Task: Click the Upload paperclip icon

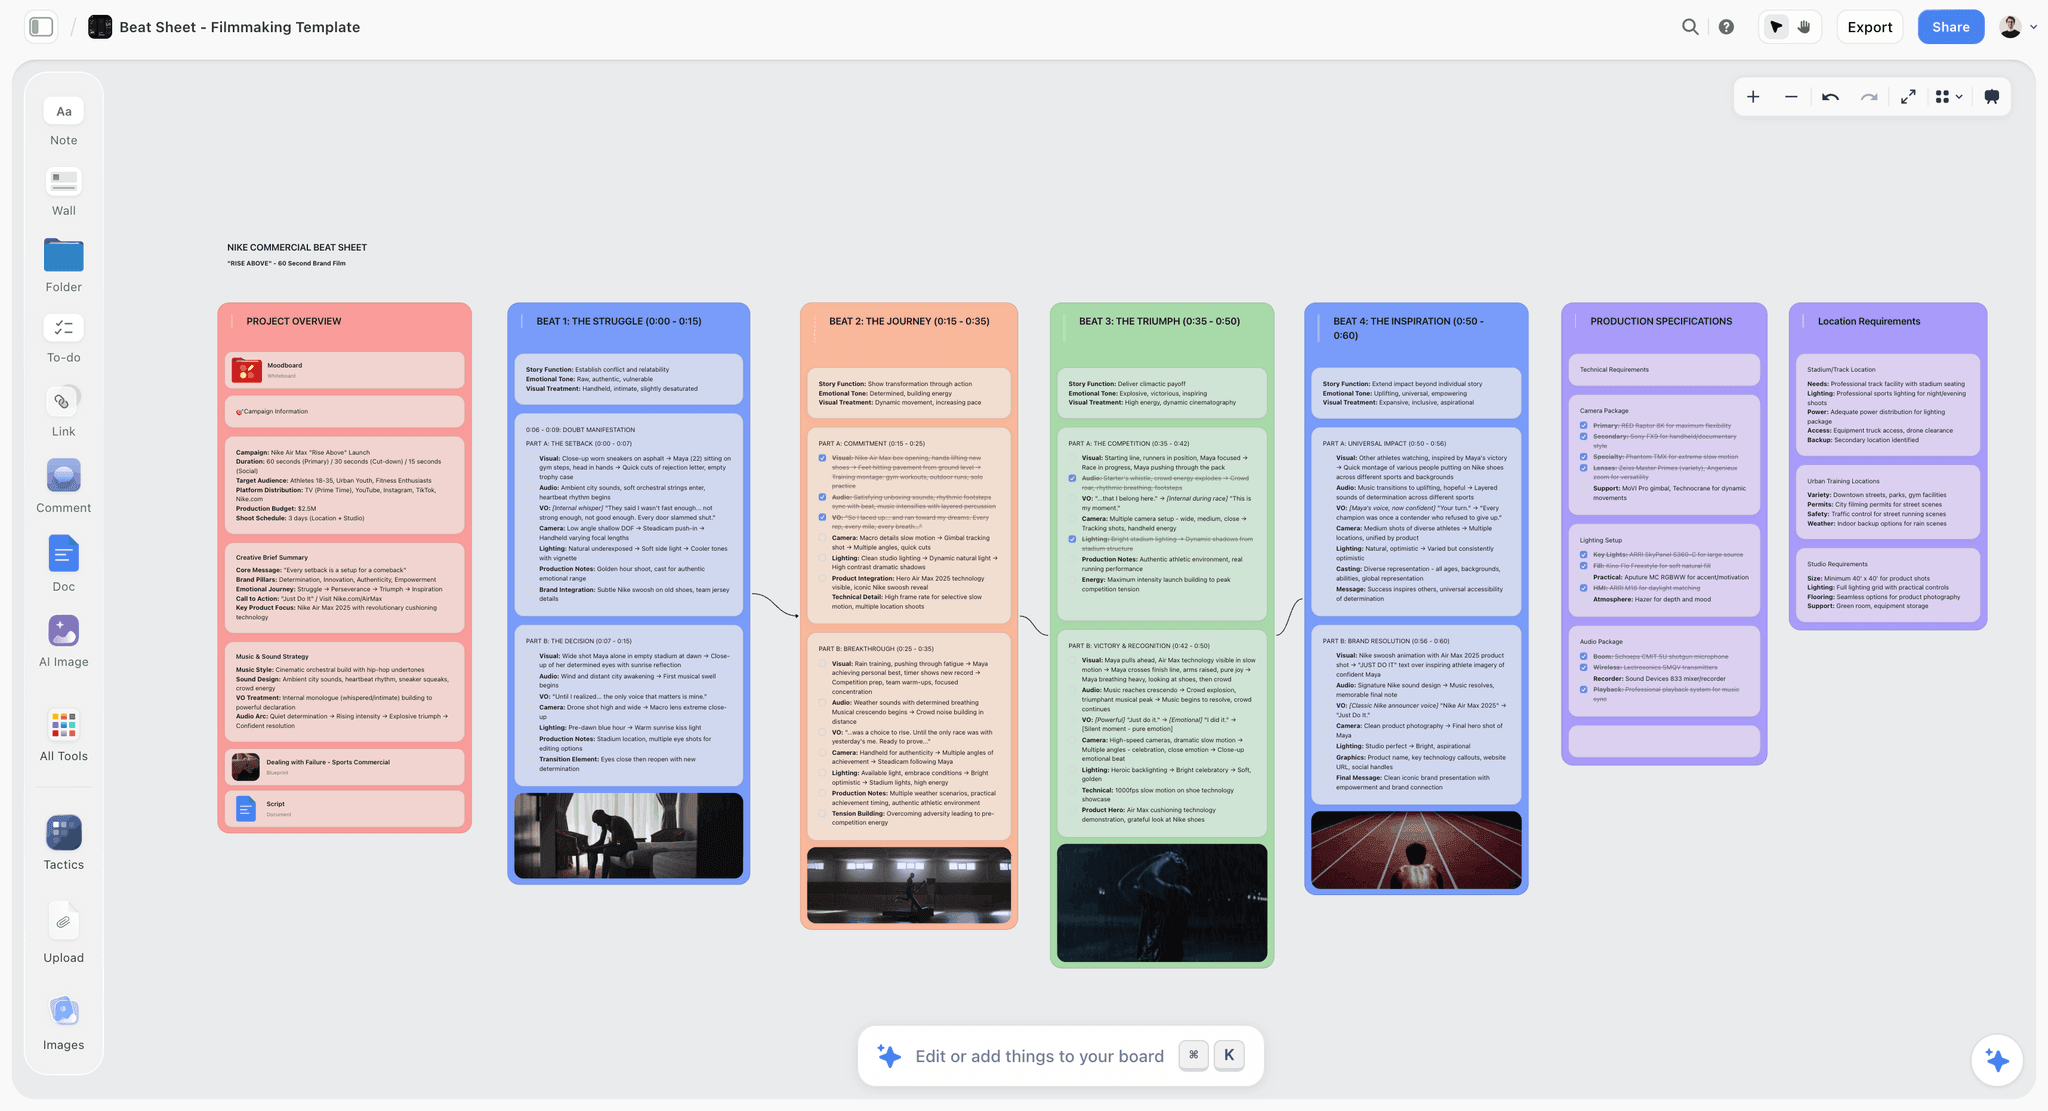Action: [x=63, y=922]
